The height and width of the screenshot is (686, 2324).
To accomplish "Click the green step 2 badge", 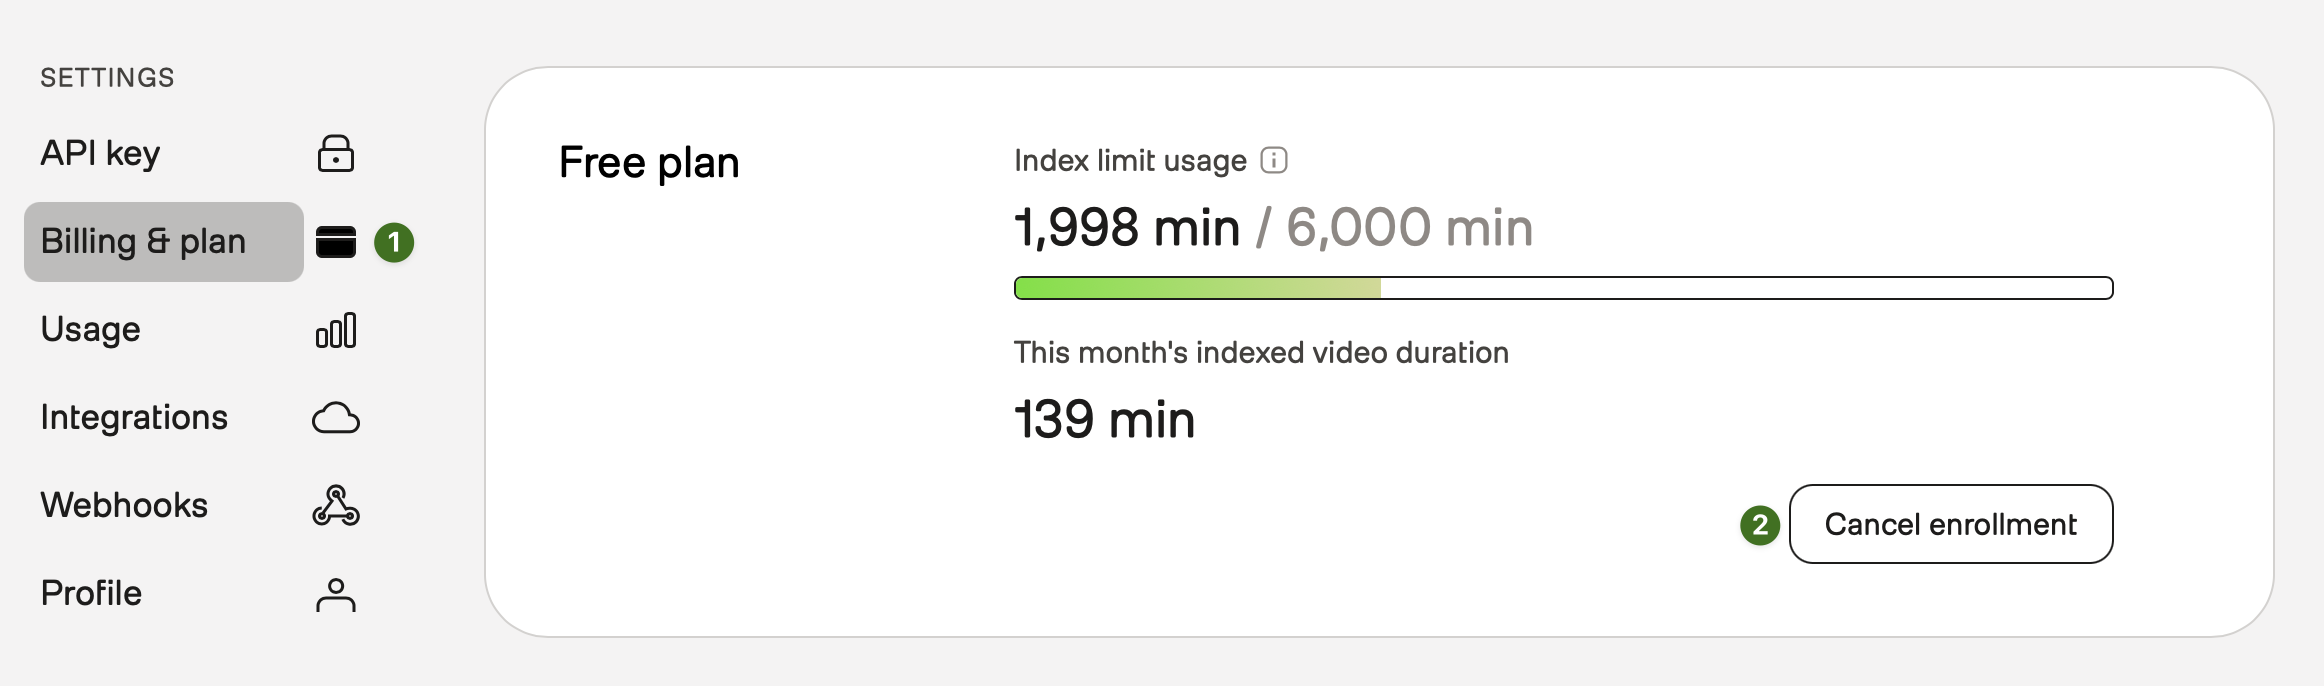I will pos(1760,525).
